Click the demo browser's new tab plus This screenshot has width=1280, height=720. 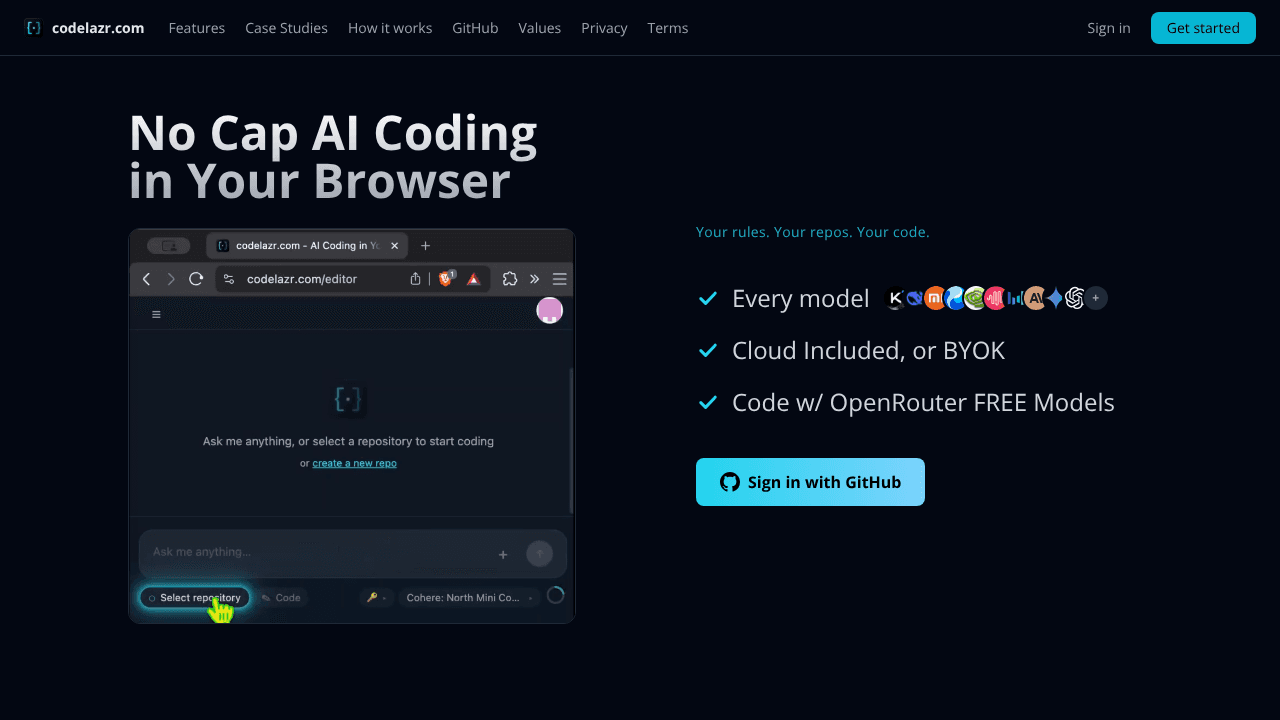(425, 246)
